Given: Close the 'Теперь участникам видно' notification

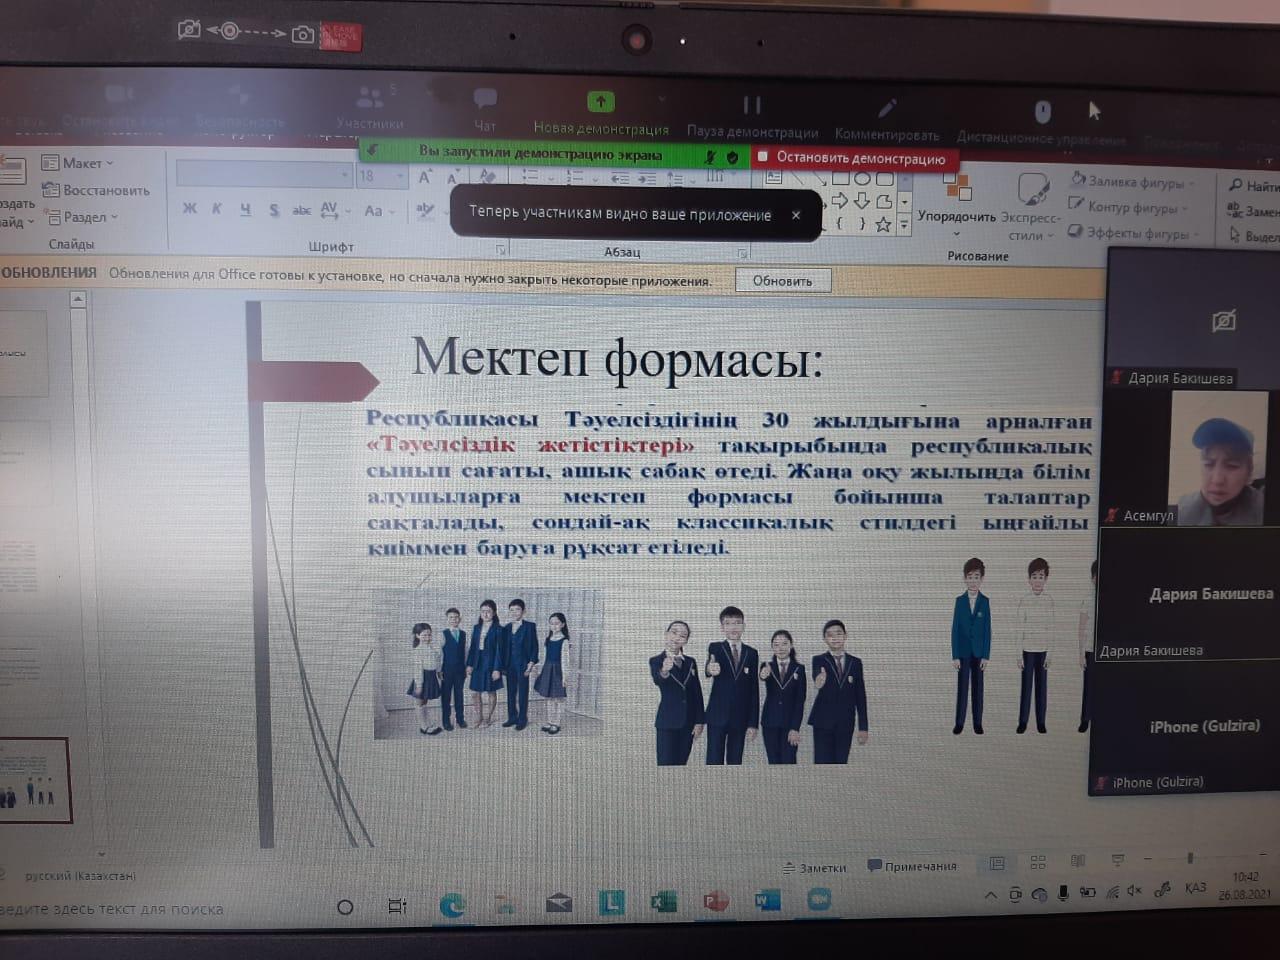Looking at the screenshot, I should point(796,215).
